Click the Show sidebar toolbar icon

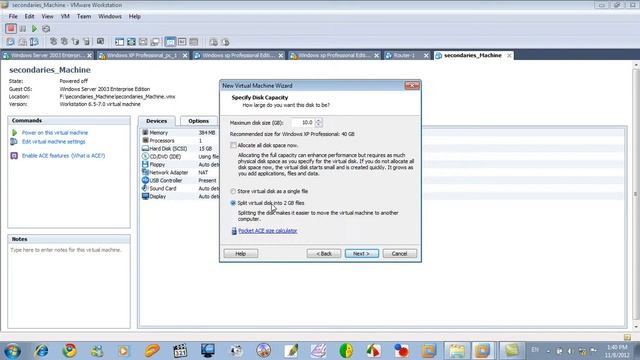119,42
